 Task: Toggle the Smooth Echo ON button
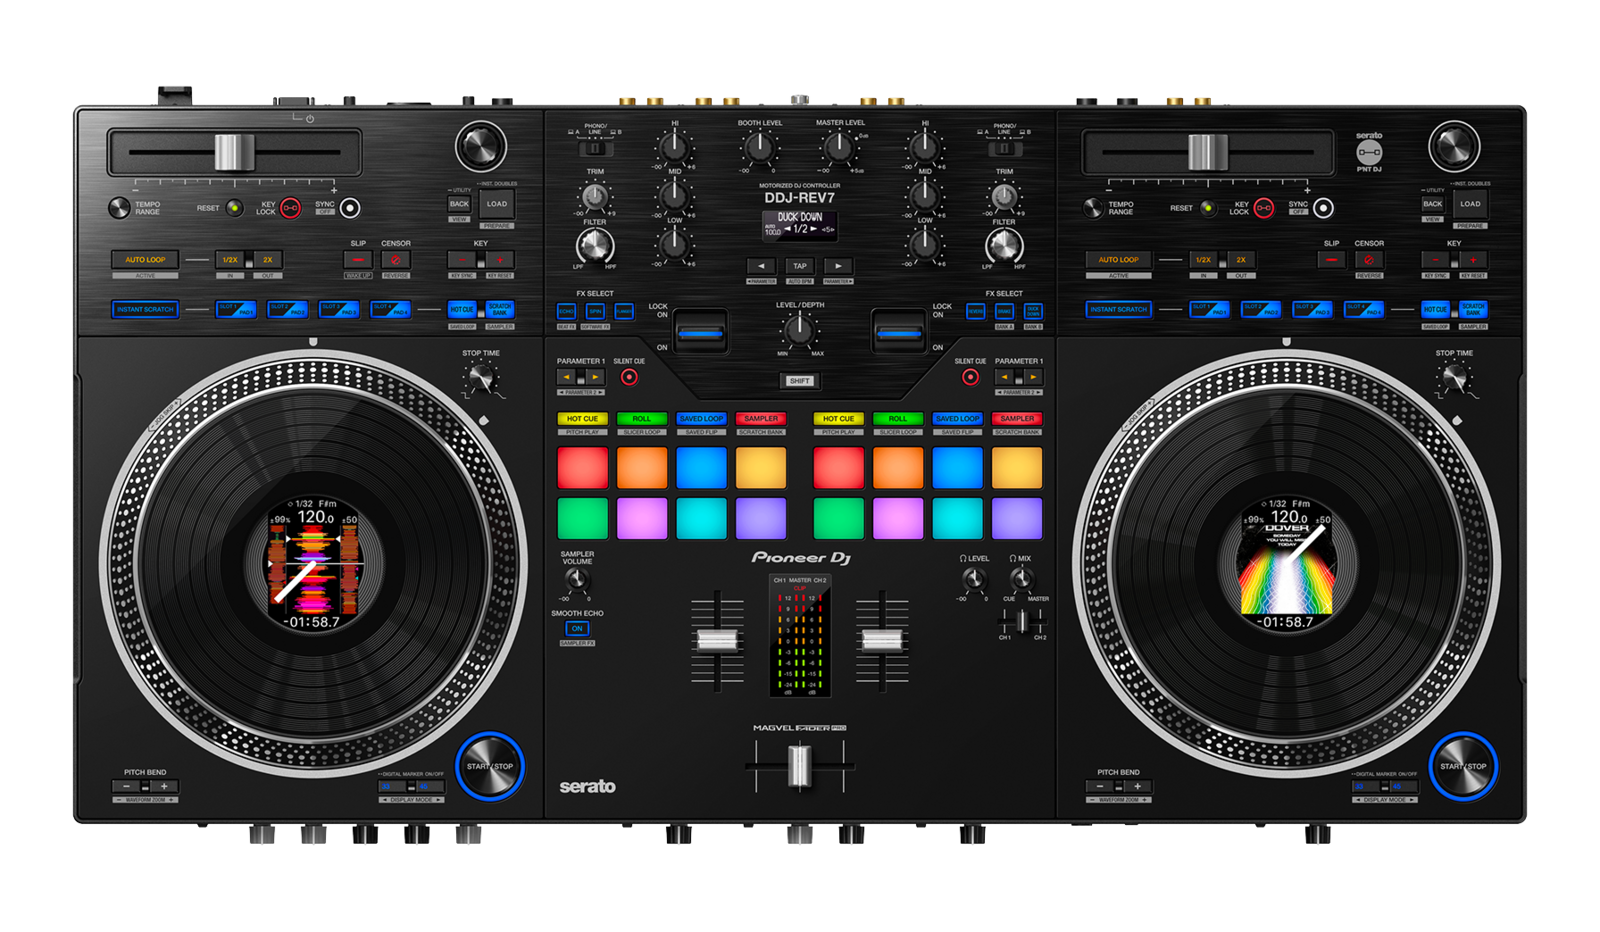577,629
